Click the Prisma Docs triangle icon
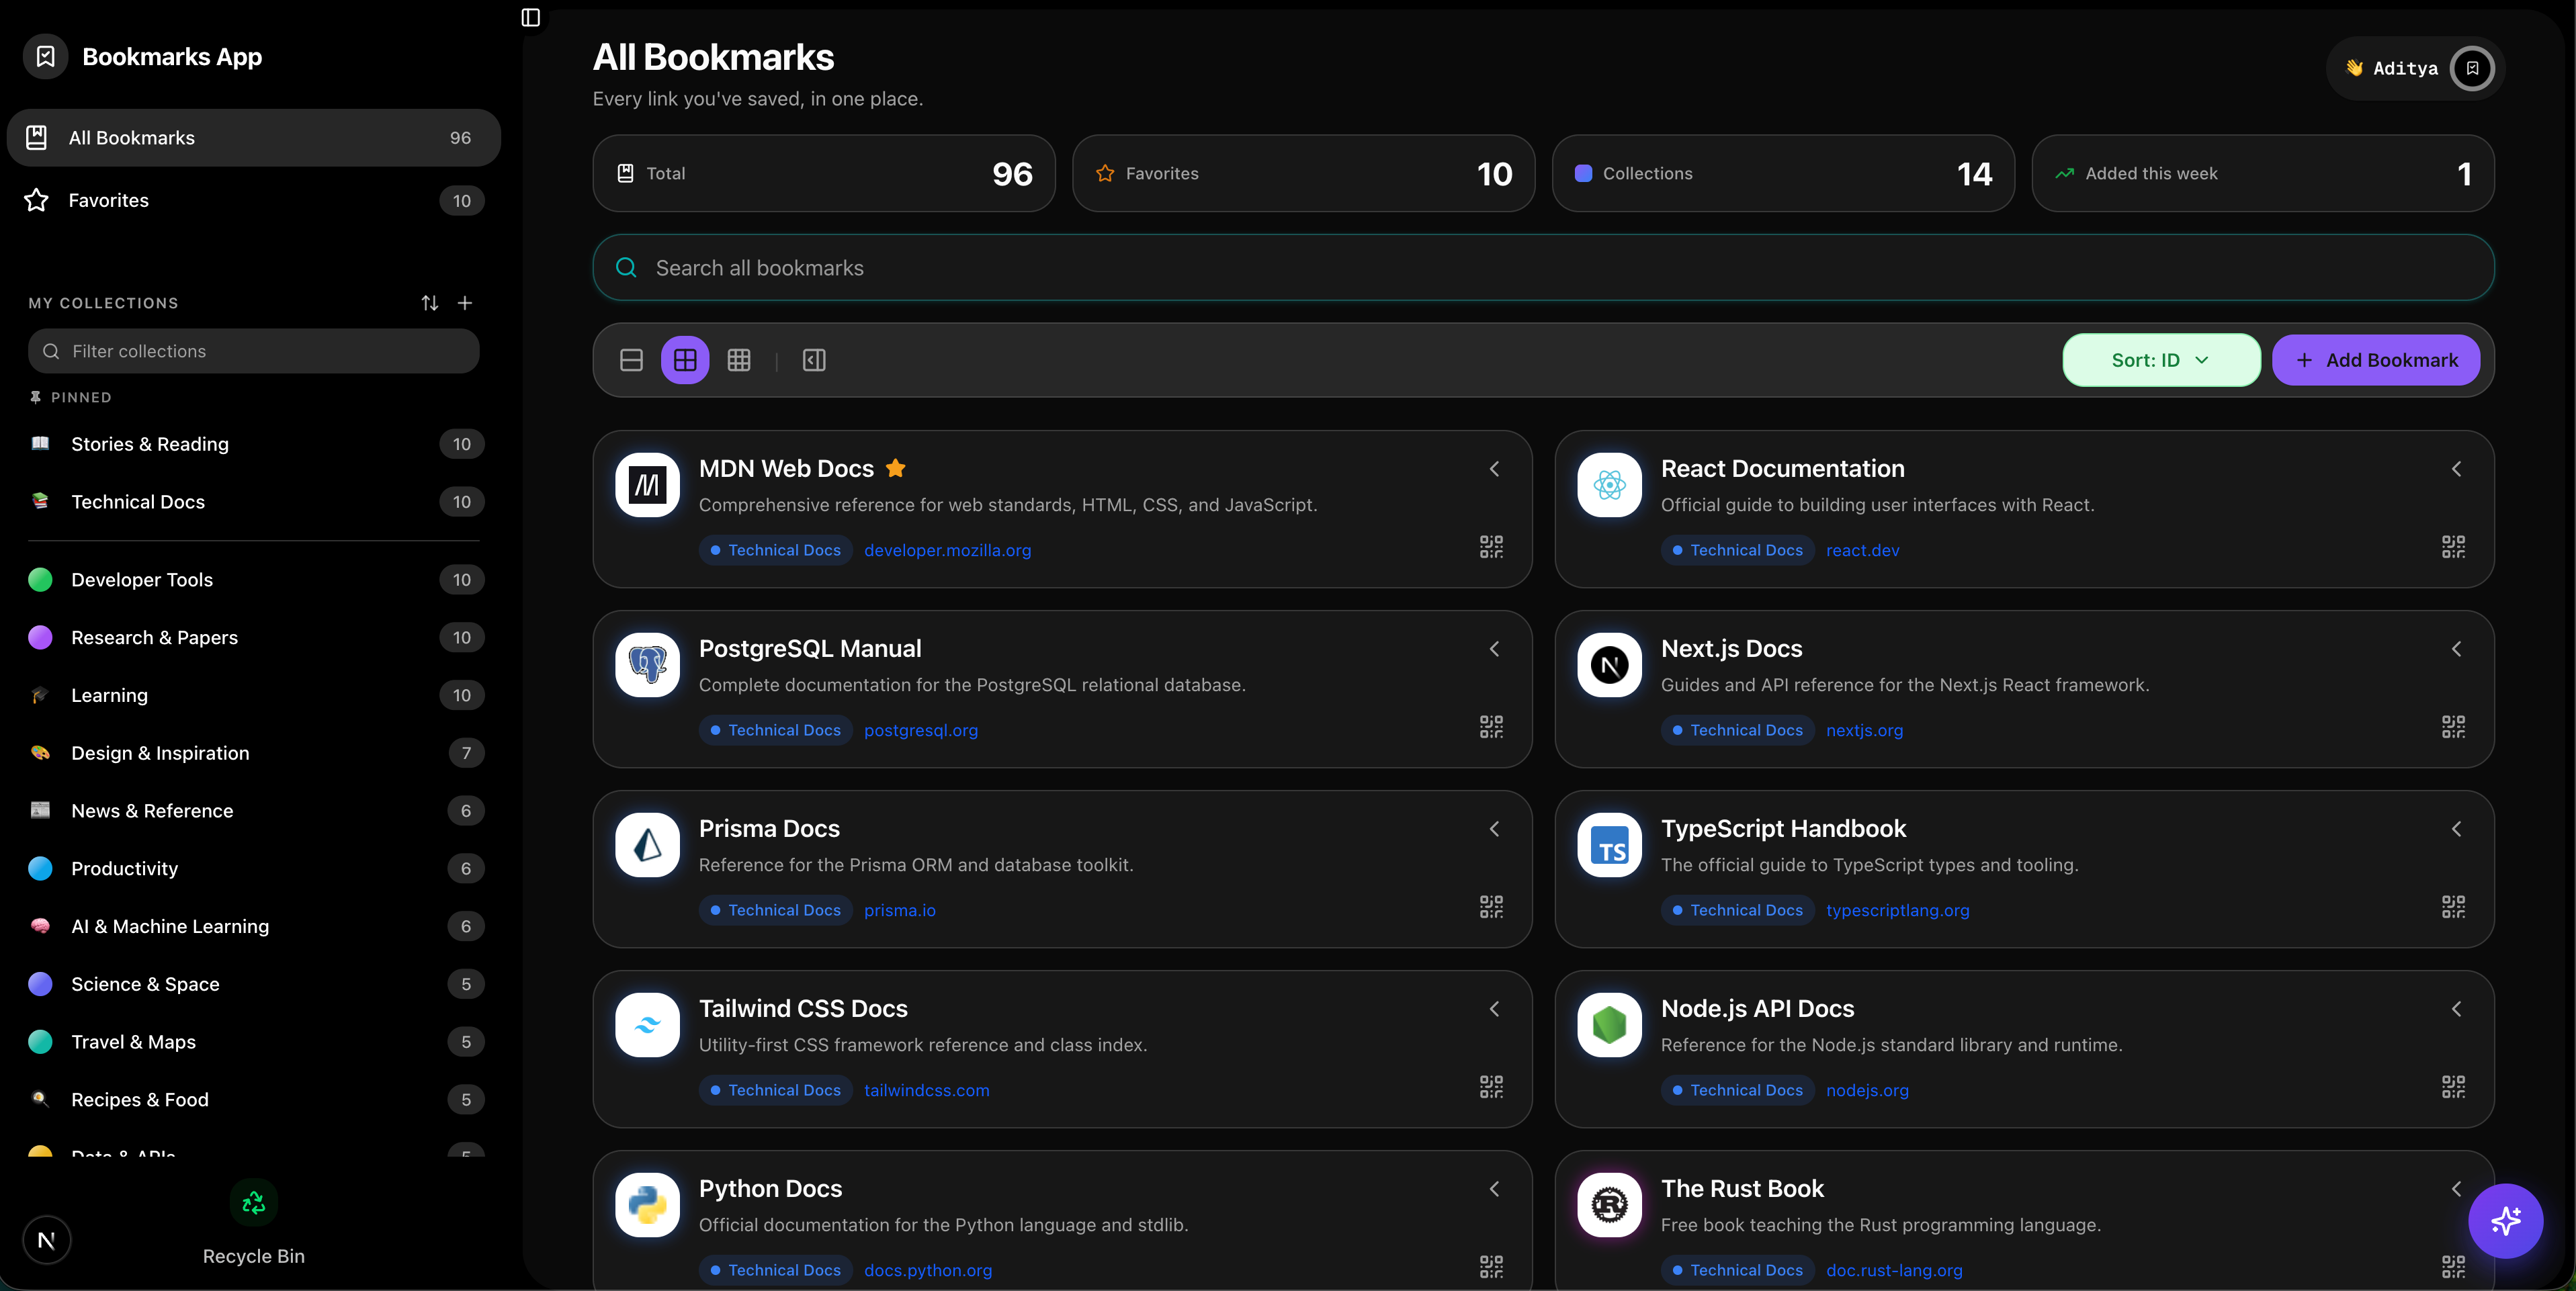The width and height of the screenshot is (2576, 1291). 647,845
